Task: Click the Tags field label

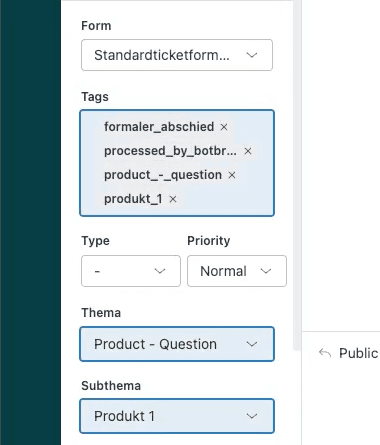Action: pyautogui.click(x=95, y=97)
